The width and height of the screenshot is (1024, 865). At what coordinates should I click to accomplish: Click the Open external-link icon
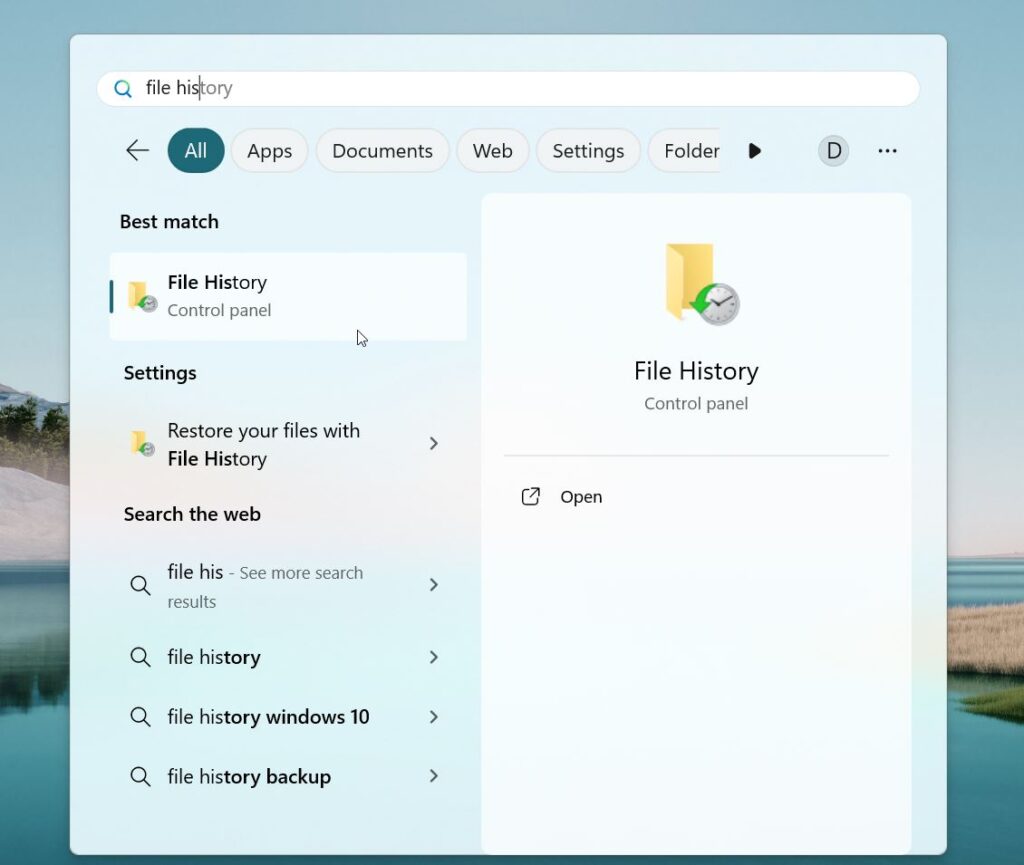coord(531,496)
